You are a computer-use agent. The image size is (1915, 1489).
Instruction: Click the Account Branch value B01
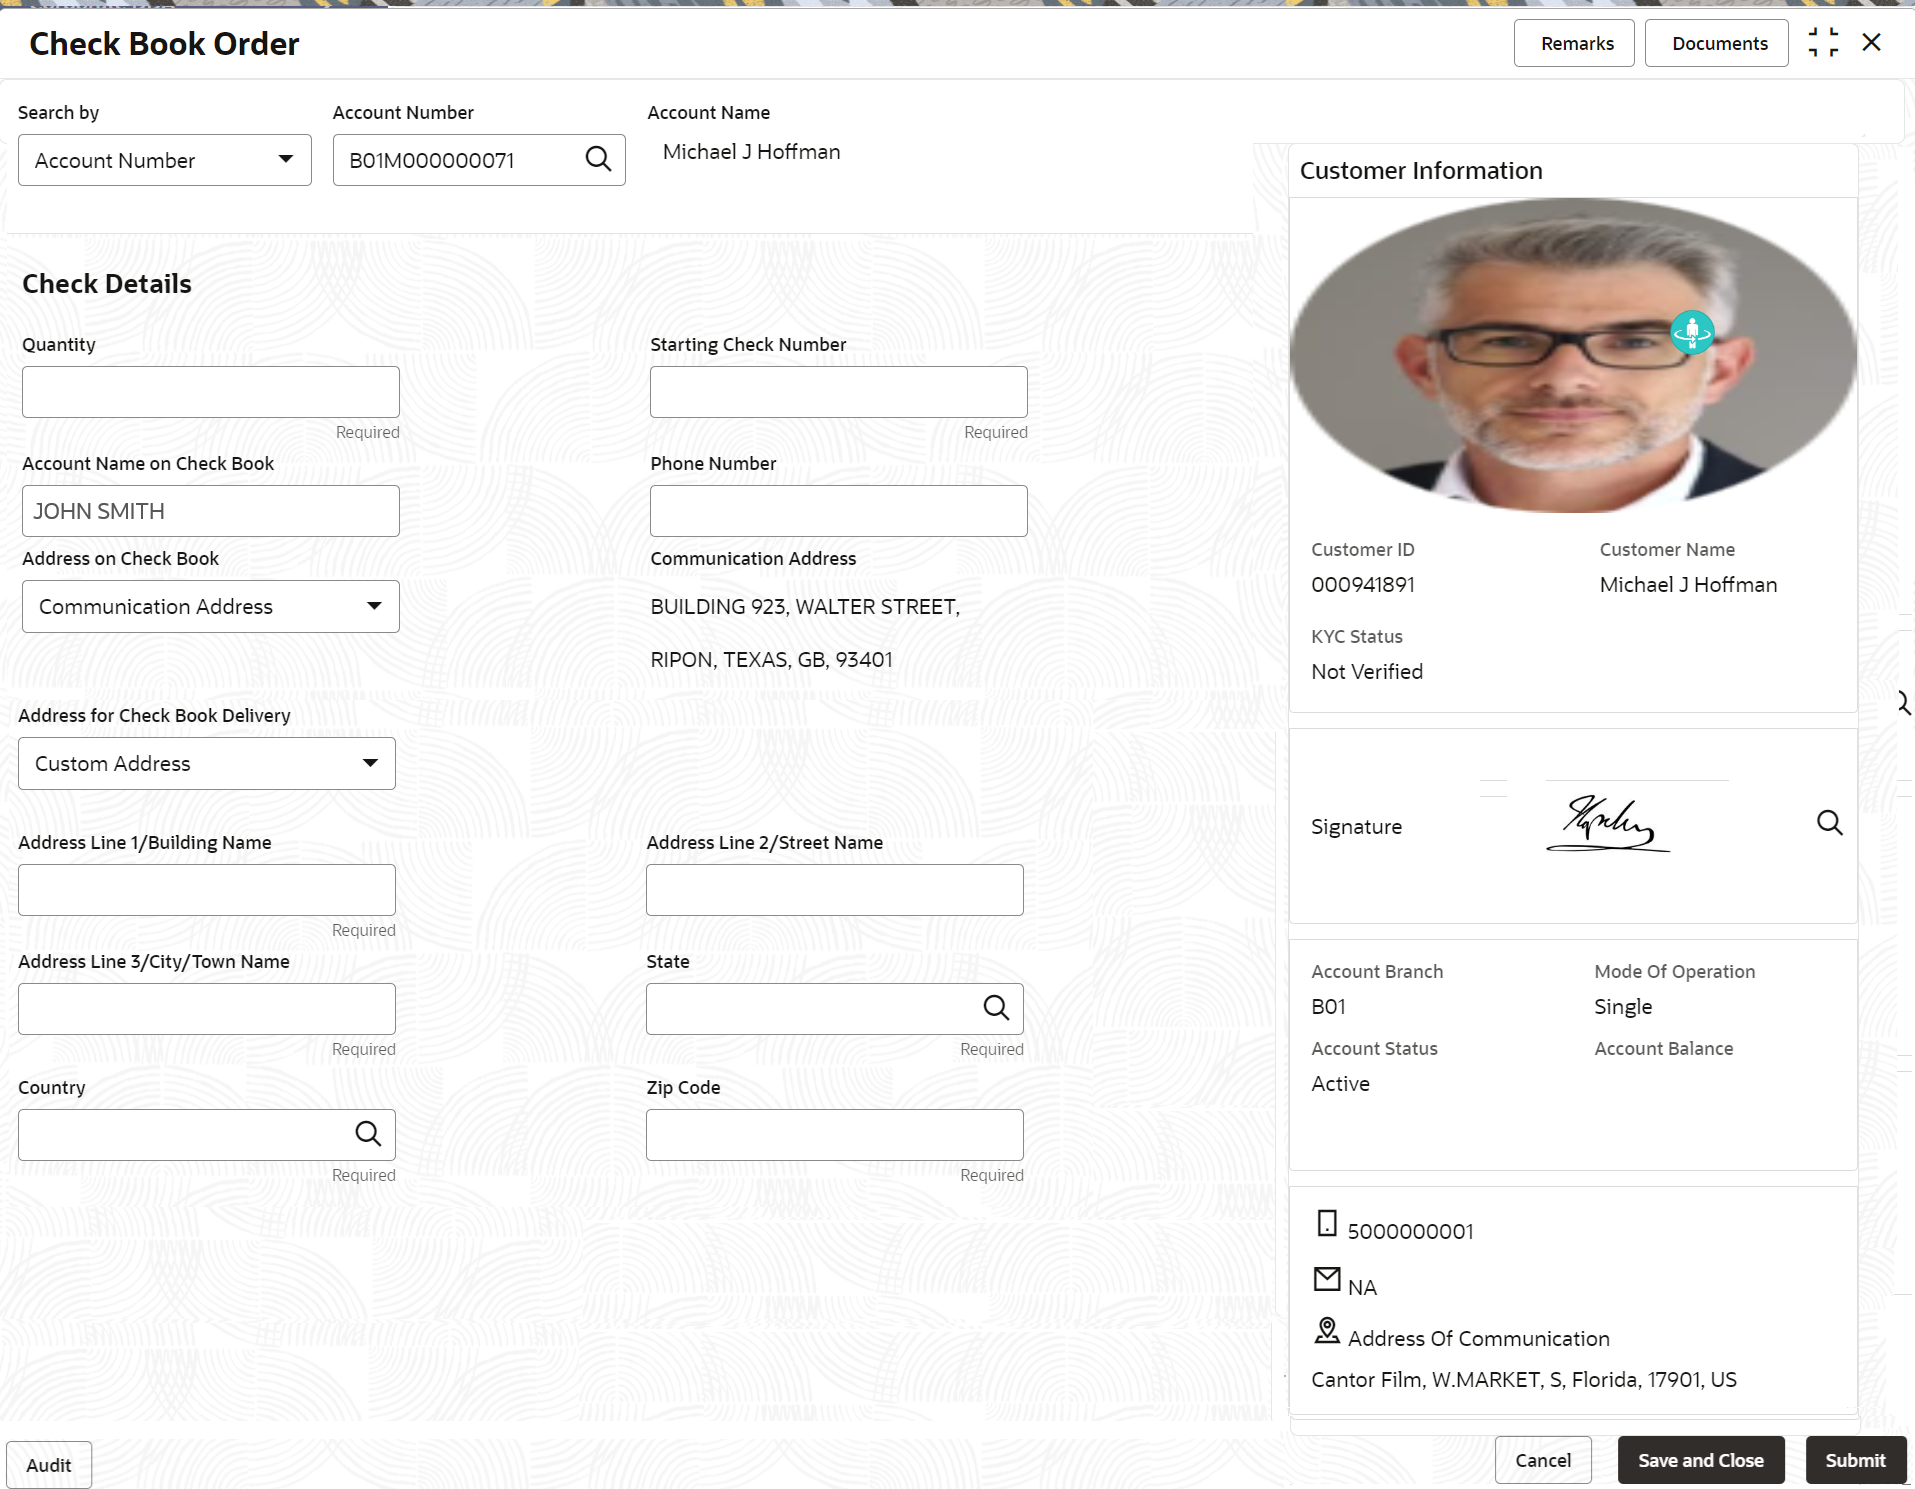pyautogui.click(x=1328, y=1007)
